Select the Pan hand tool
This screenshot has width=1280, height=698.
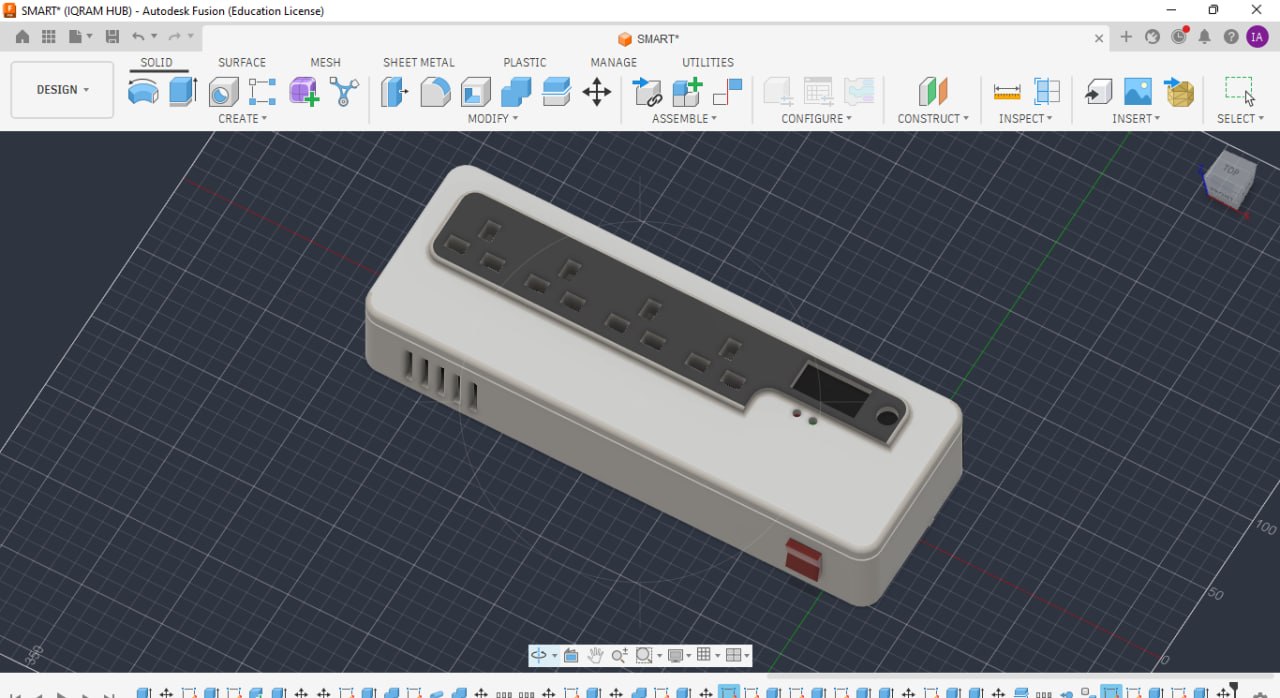pyautogui.click(x=595, y=655)
